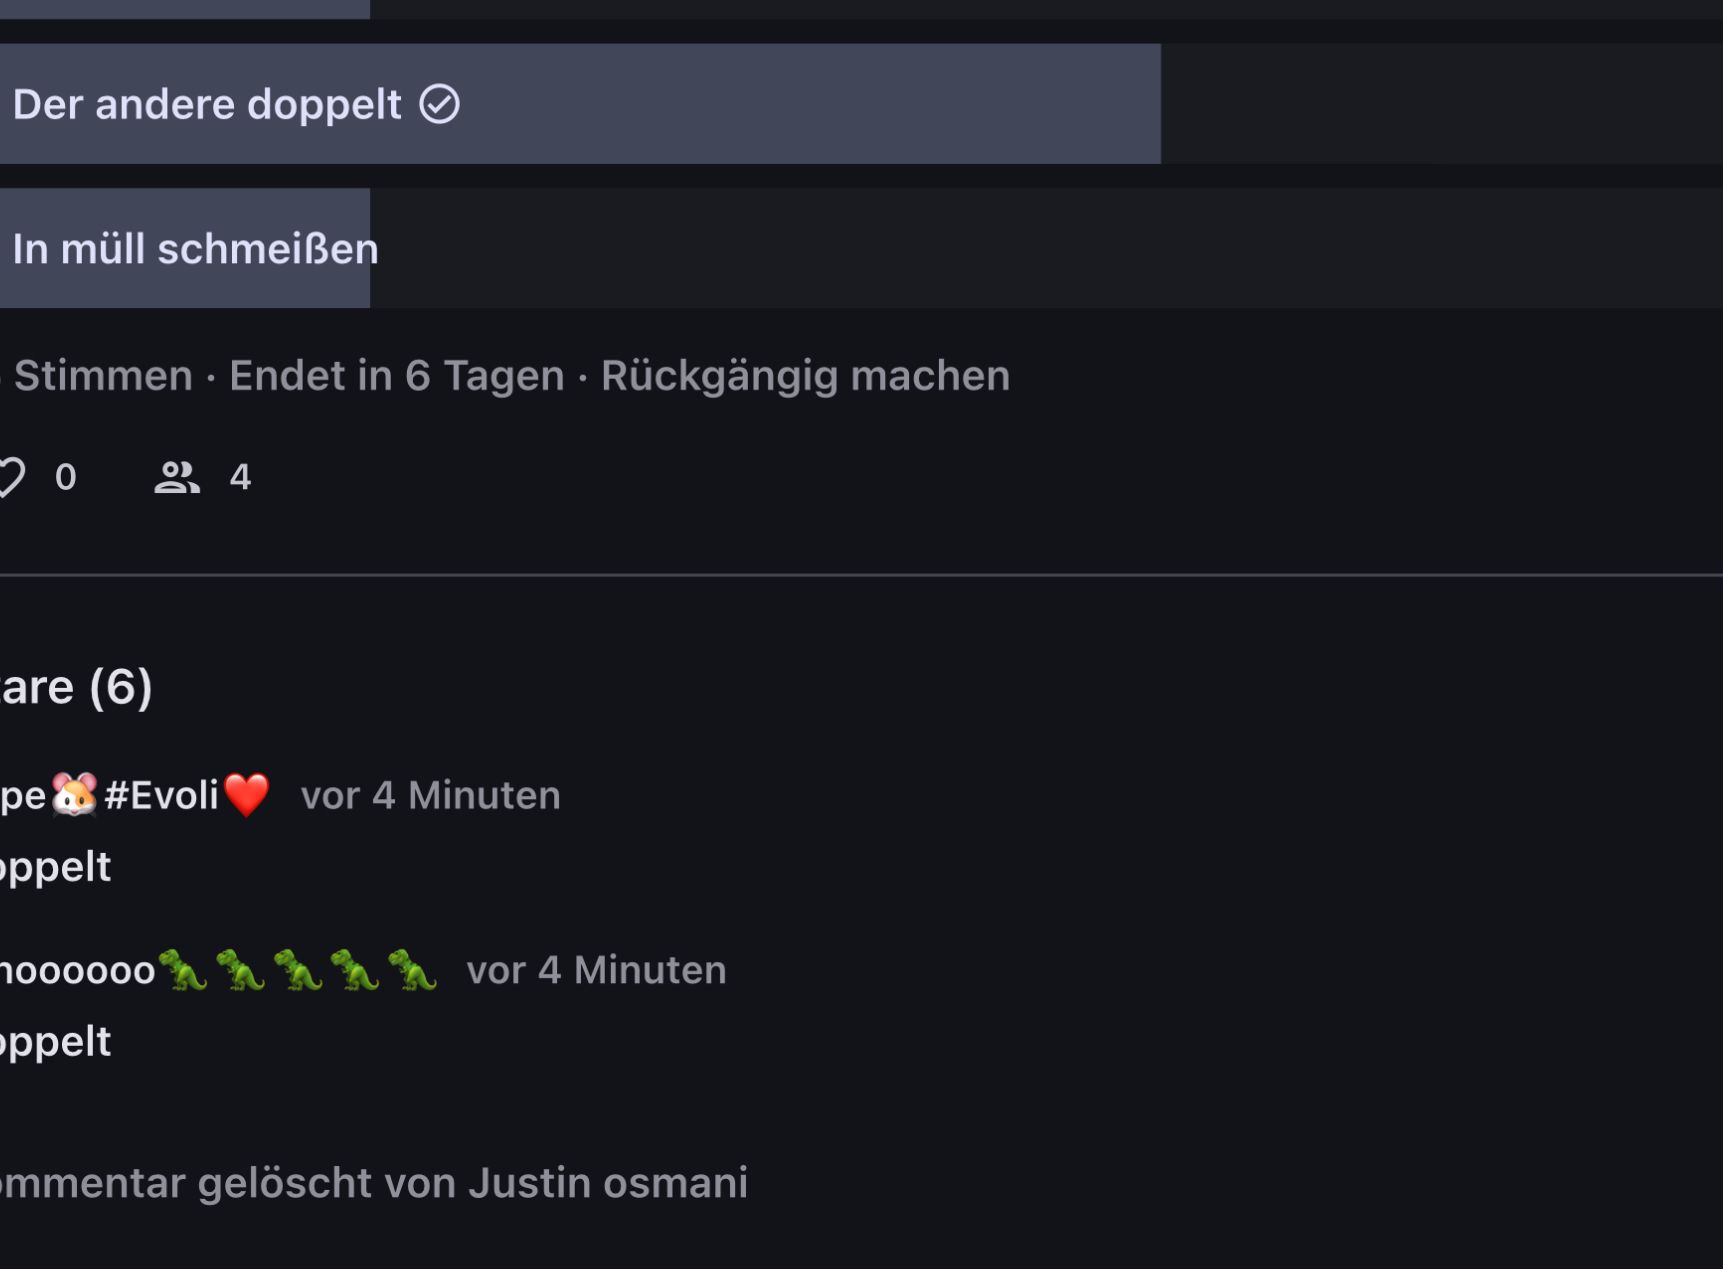Open the "hoooooo" commenter's profile
The image size is (1723, 1269).
pos(77,971)
